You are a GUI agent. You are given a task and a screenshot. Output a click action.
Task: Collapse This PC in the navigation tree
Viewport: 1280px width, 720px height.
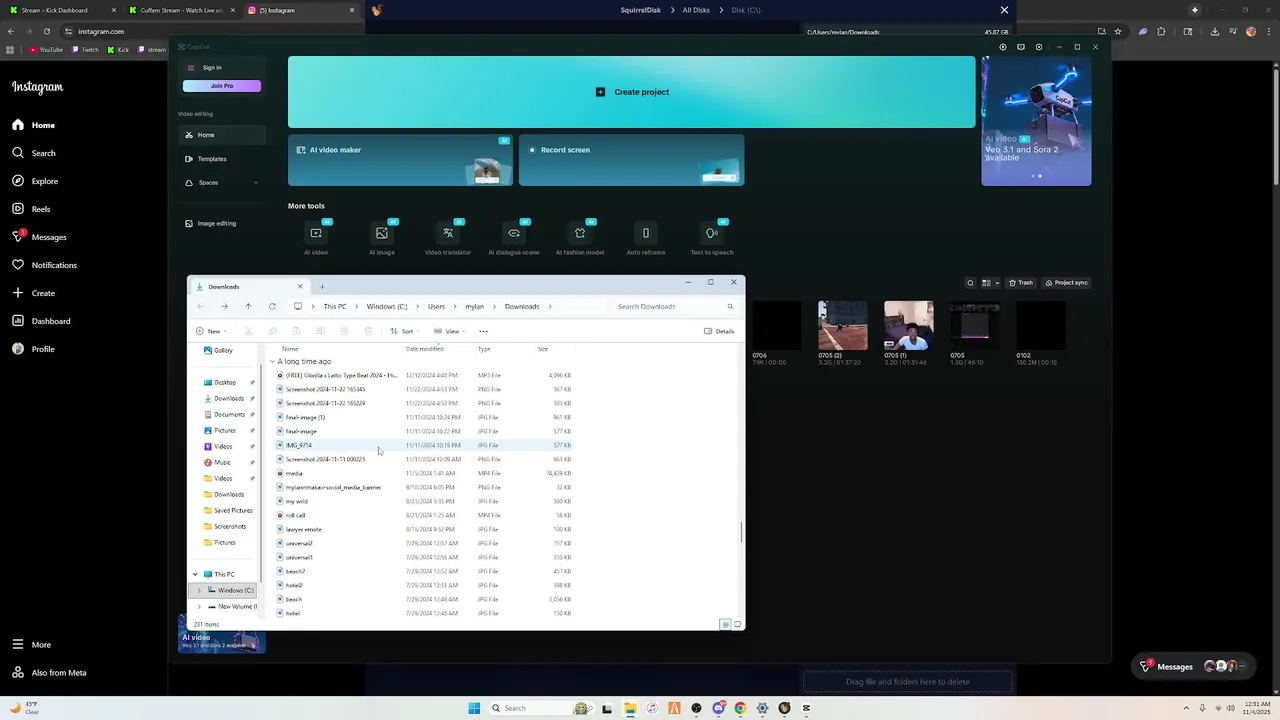pos(195,574)
